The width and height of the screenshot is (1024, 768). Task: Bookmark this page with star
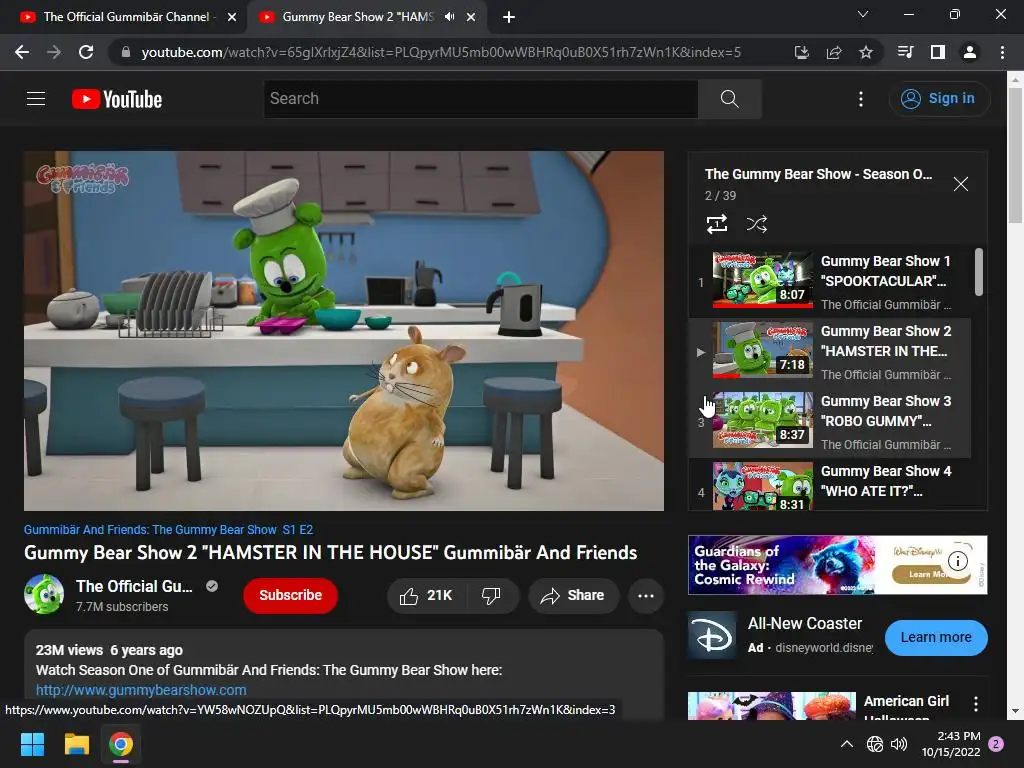tap(866, 52)
